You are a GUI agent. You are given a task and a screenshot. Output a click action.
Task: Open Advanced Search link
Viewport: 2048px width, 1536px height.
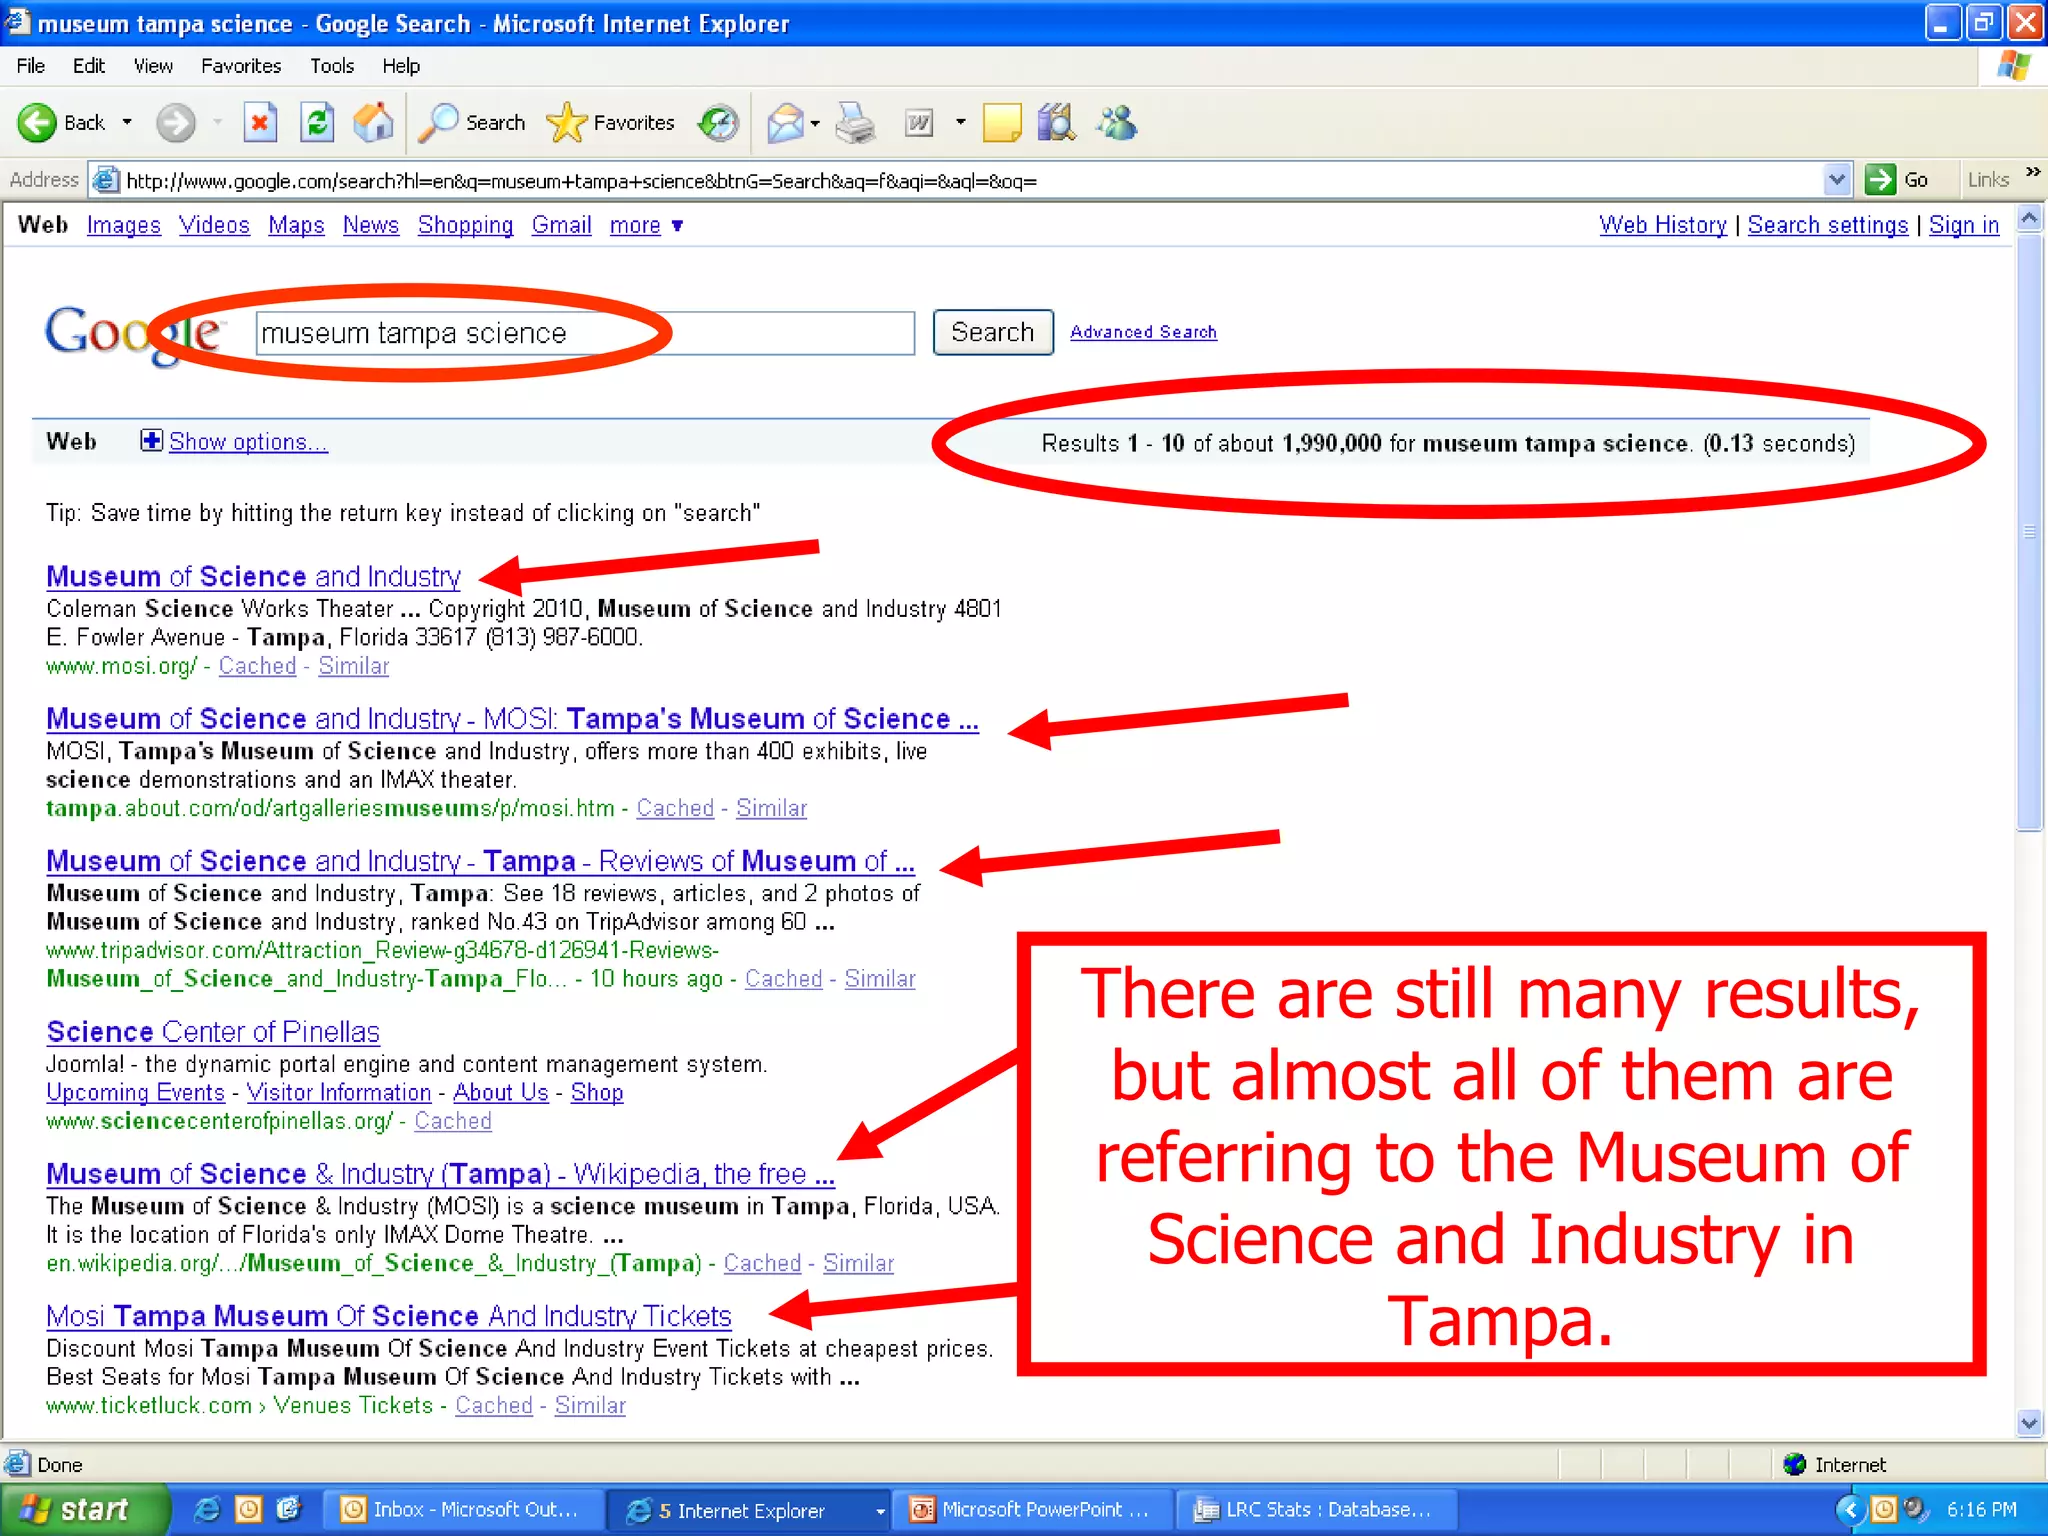(1143, 332)
